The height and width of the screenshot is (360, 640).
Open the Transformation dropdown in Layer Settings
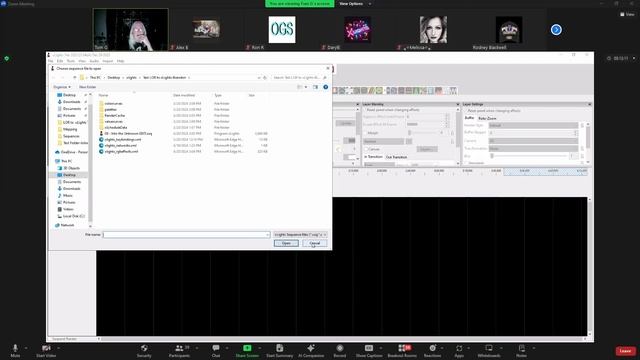[x=533, y=149]
